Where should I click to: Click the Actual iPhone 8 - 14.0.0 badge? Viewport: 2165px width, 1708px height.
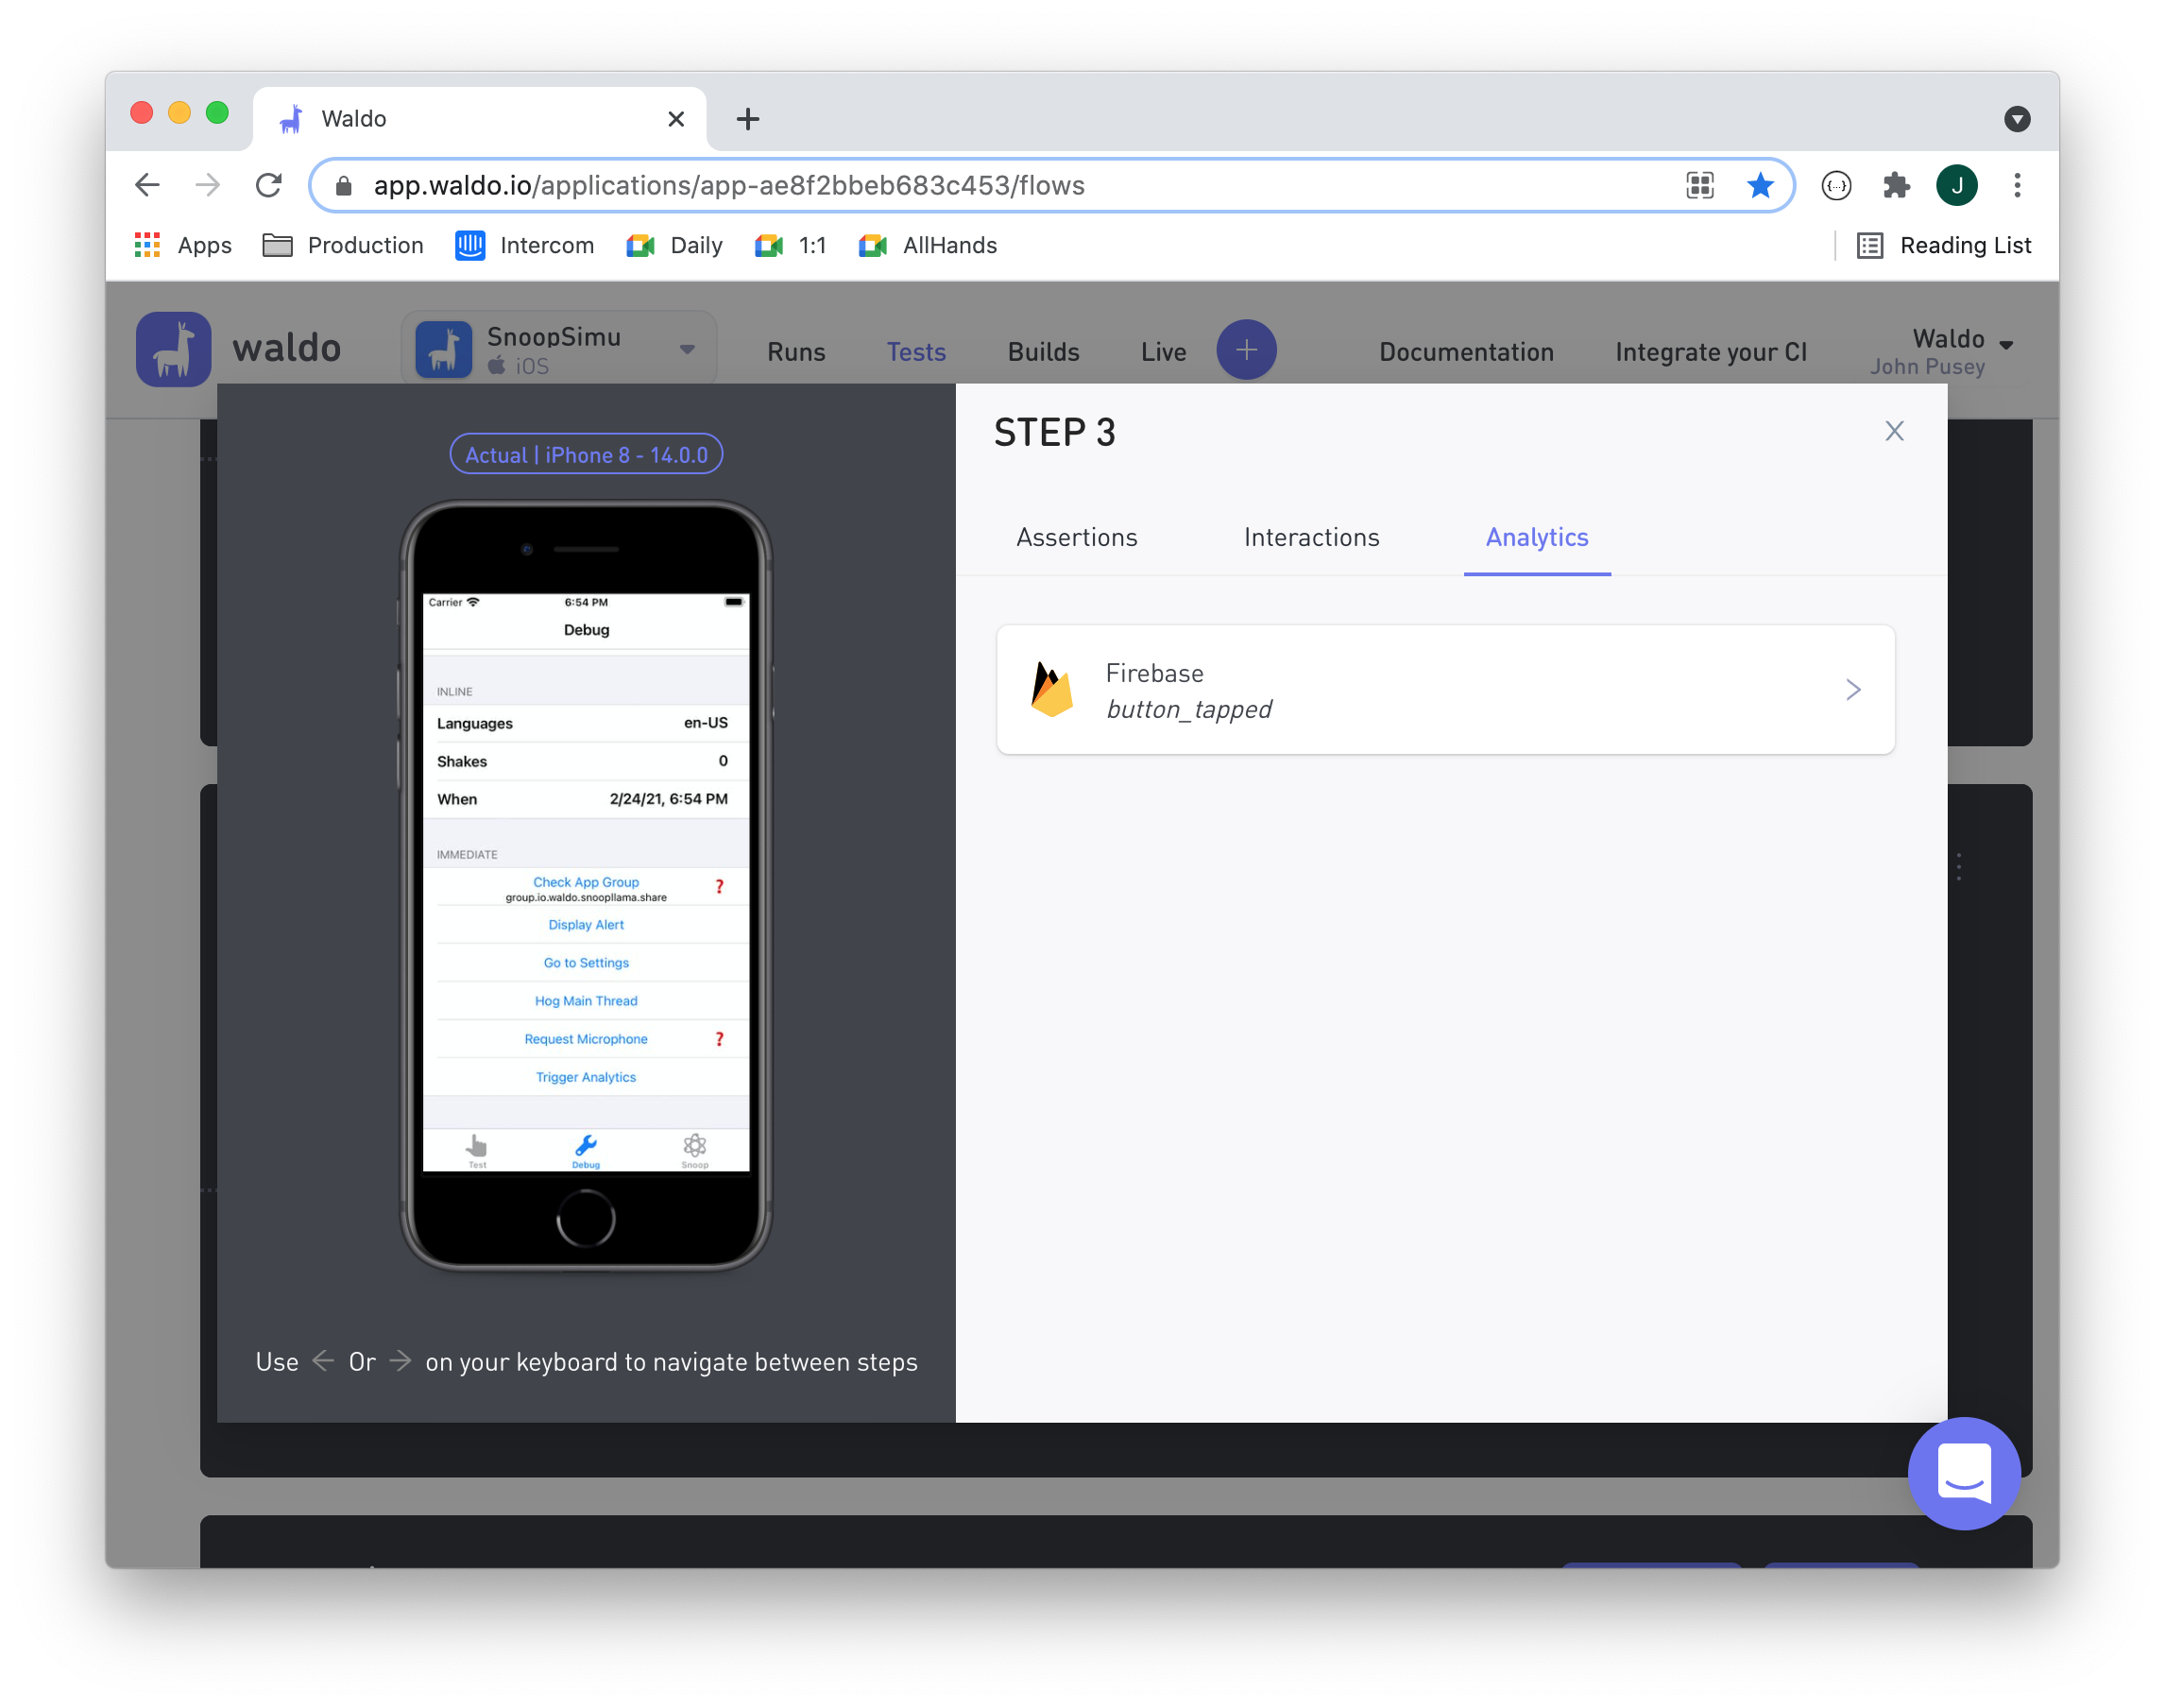click(x=586, y=455)
